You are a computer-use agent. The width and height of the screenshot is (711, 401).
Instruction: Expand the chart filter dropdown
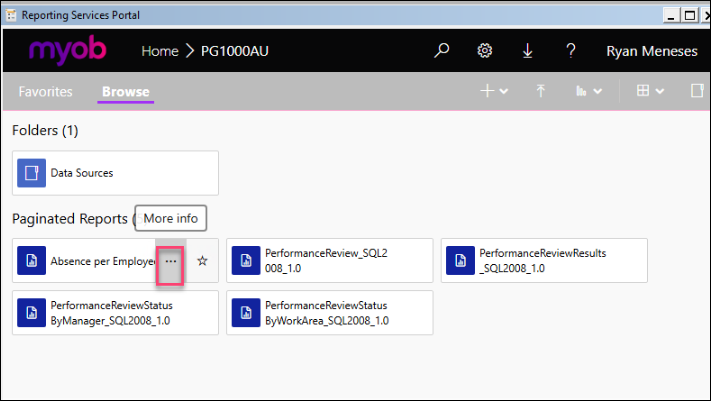tap(588, 91)
